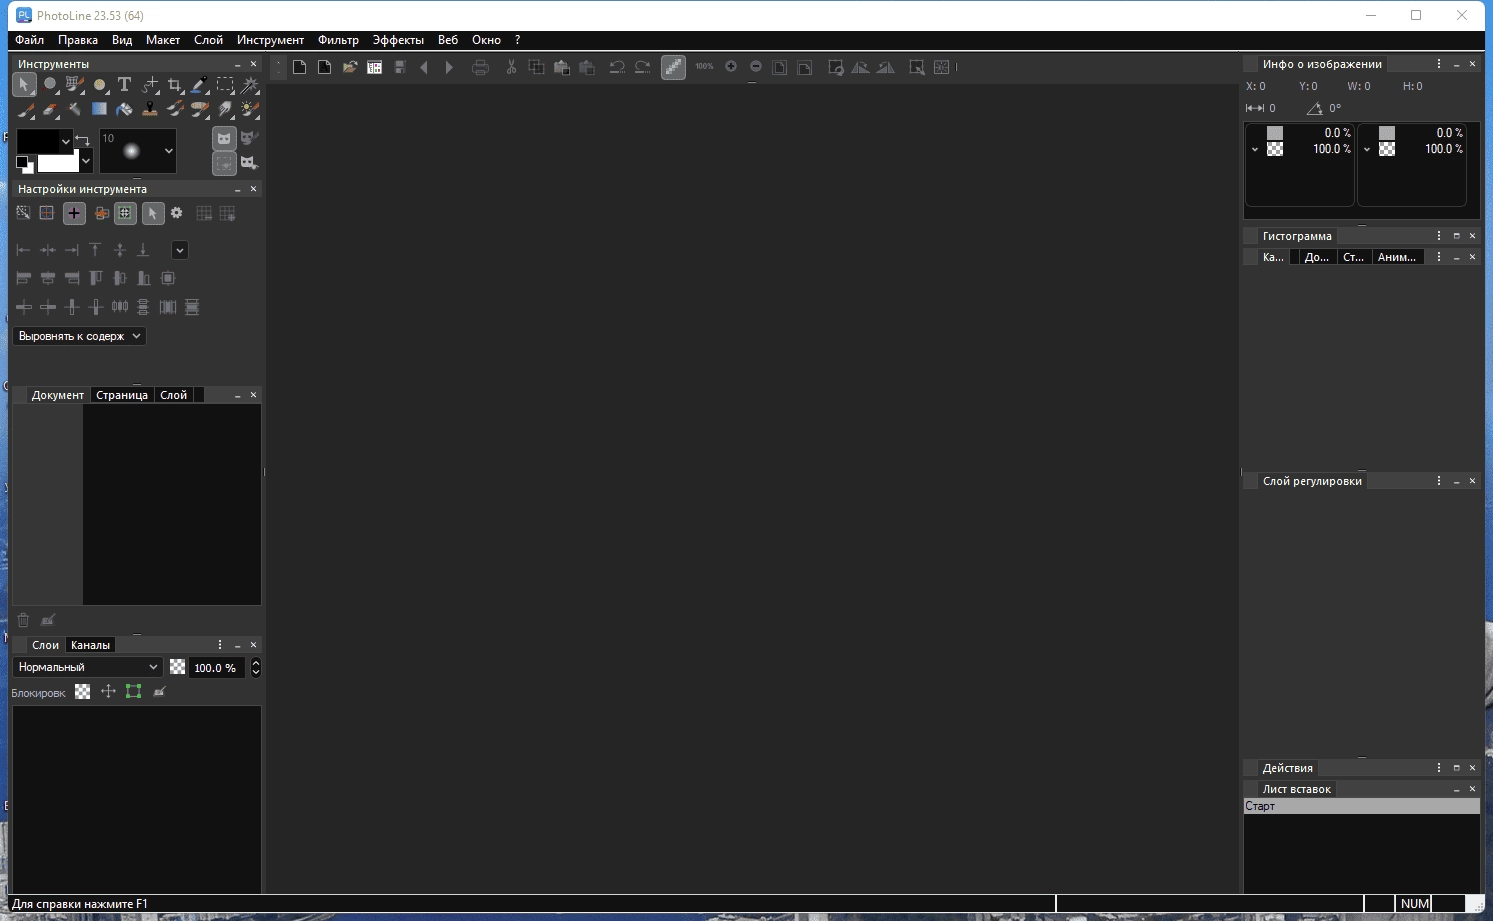Select the gradient tool
1493x921 pixels.
pos(99,109)
